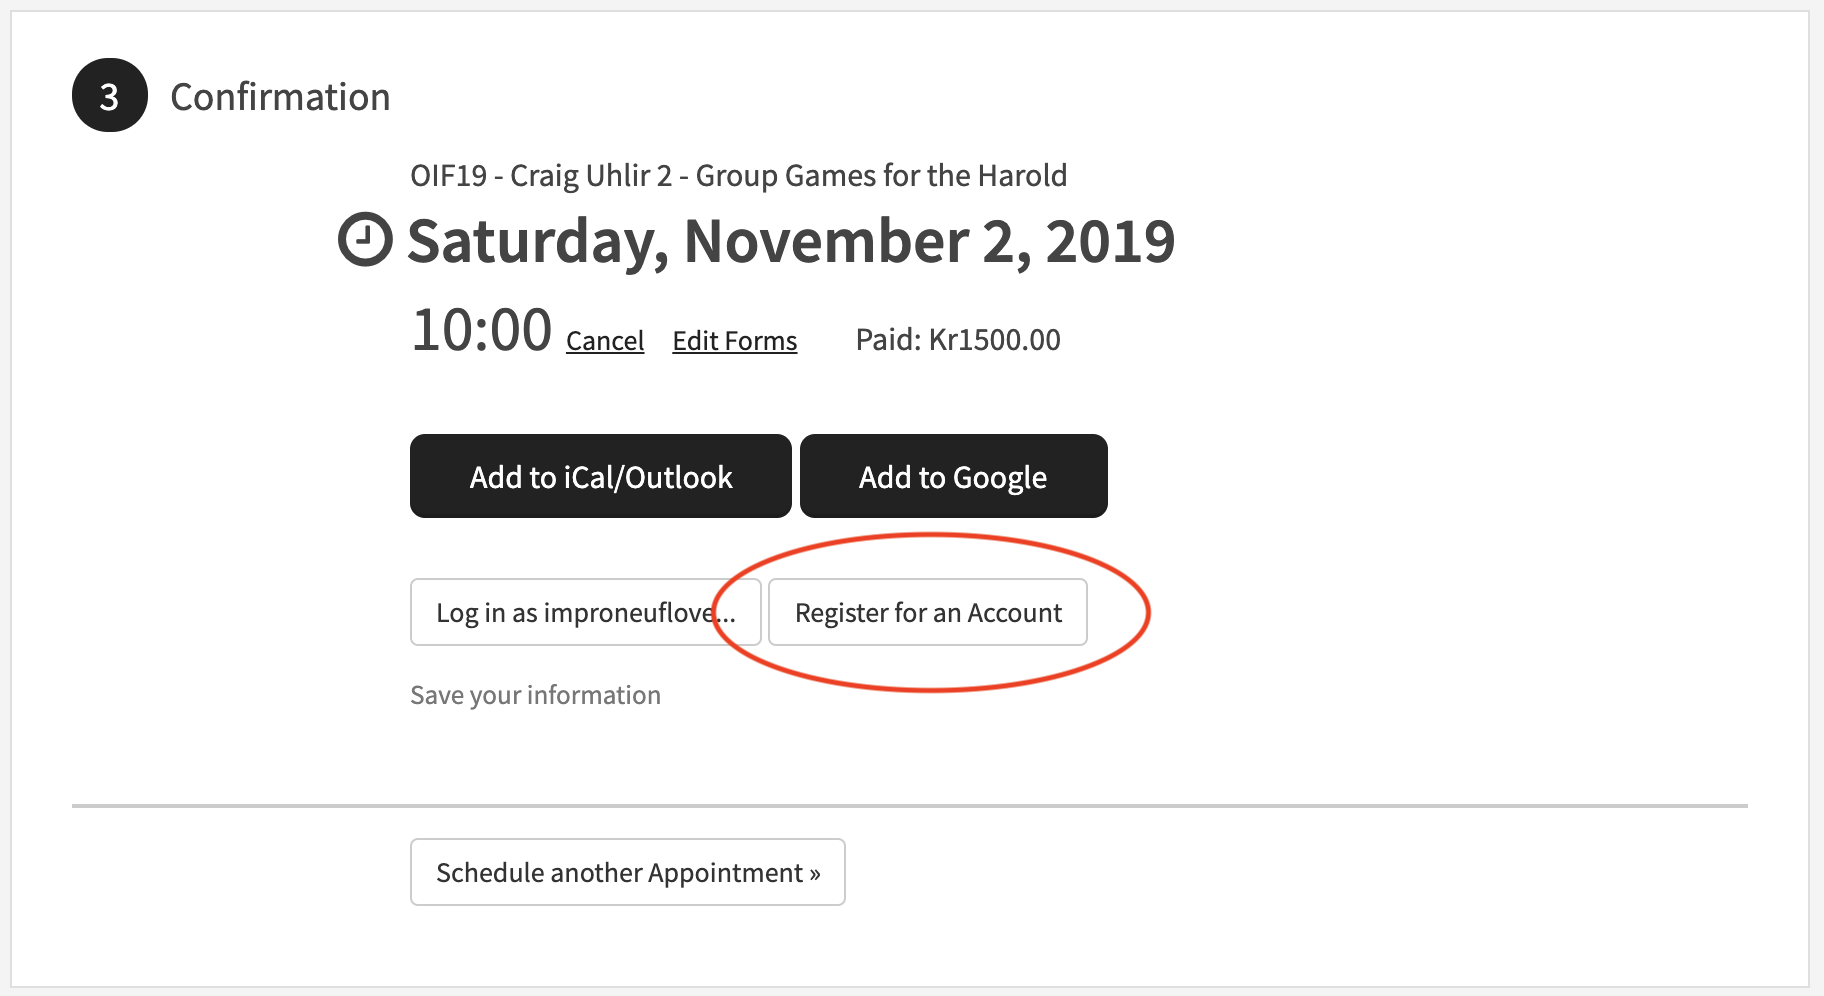This screenshot has height=996, width=1824.
Task: Click the Schedule another Appointment label text
Action: pos(620,873)
